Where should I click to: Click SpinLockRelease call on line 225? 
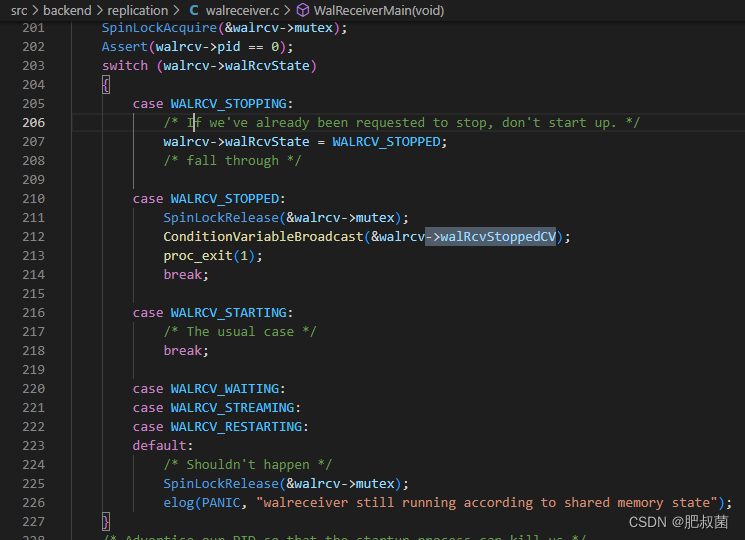(221, 484)
